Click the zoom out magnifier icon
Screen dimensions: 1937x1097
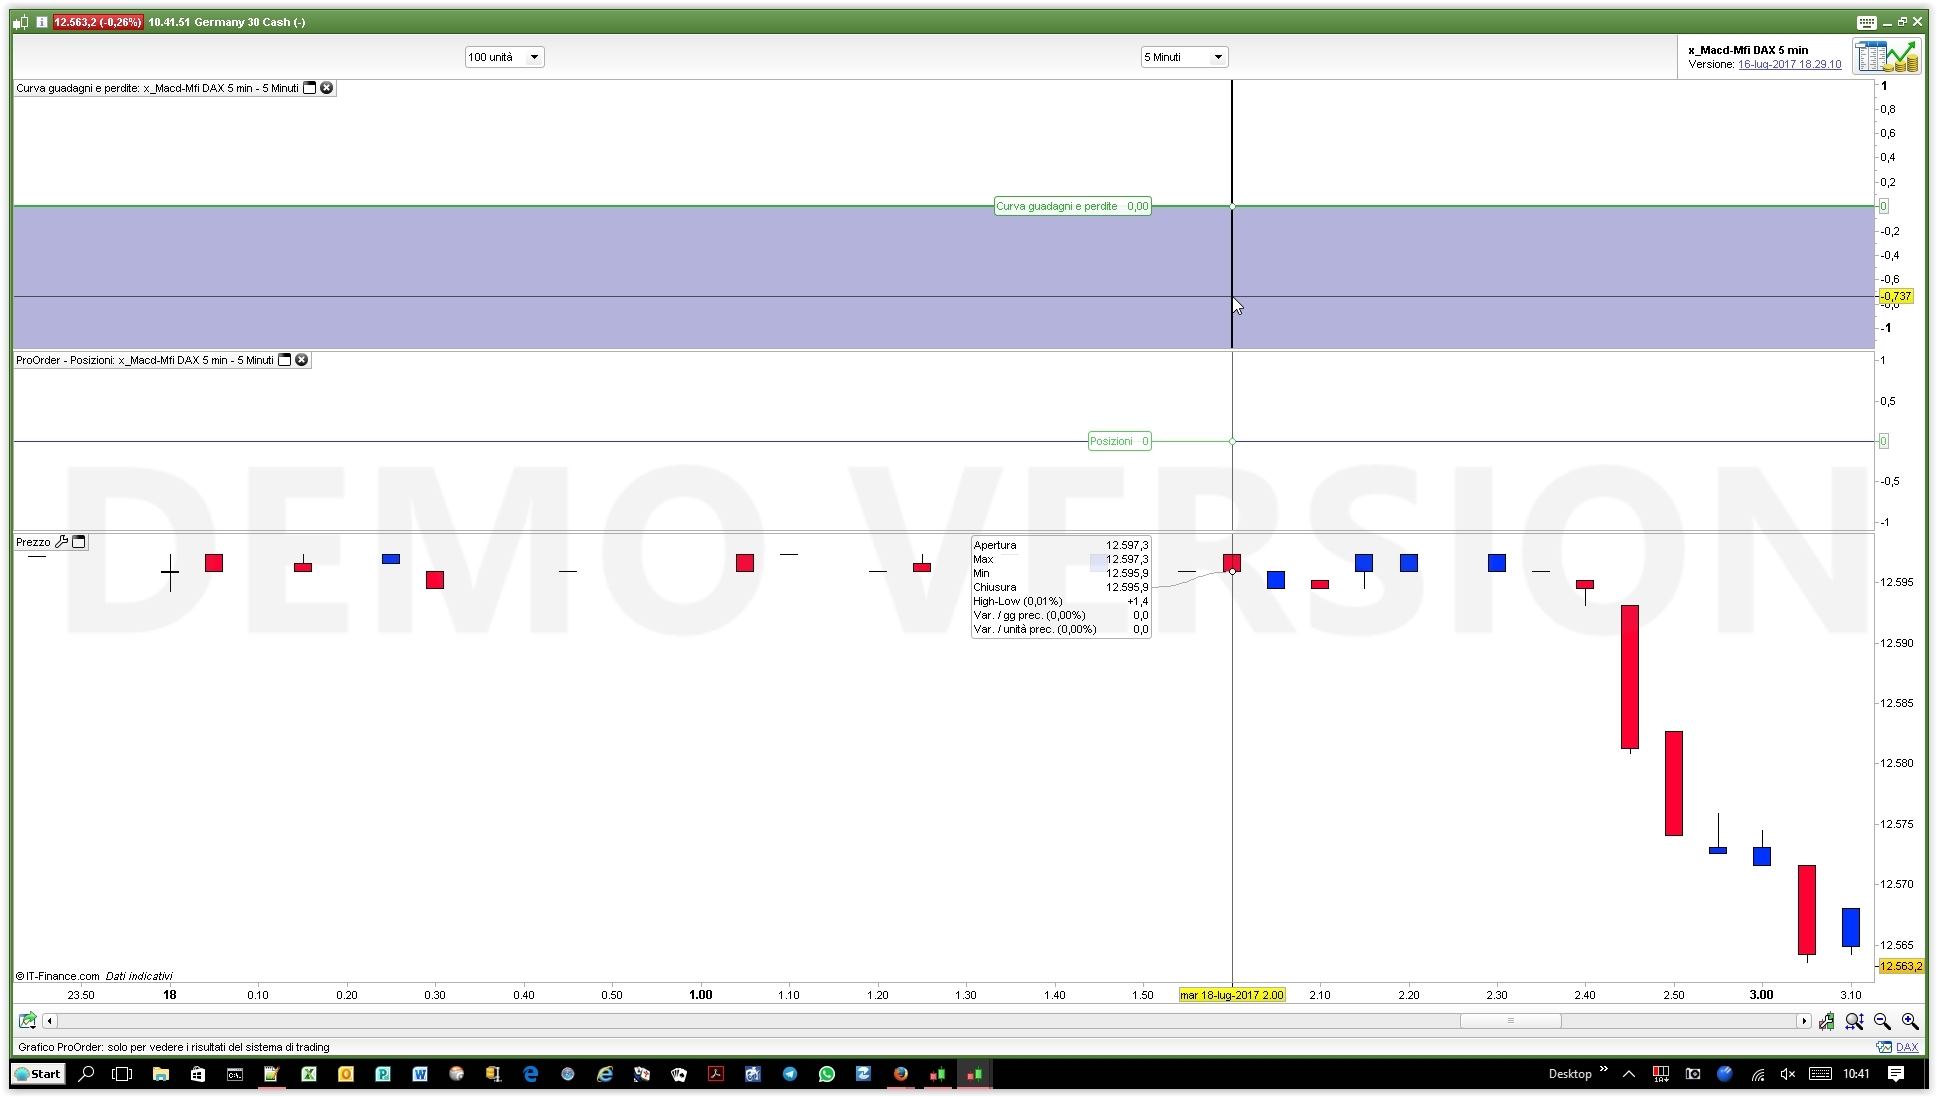click(1882, 1021)
